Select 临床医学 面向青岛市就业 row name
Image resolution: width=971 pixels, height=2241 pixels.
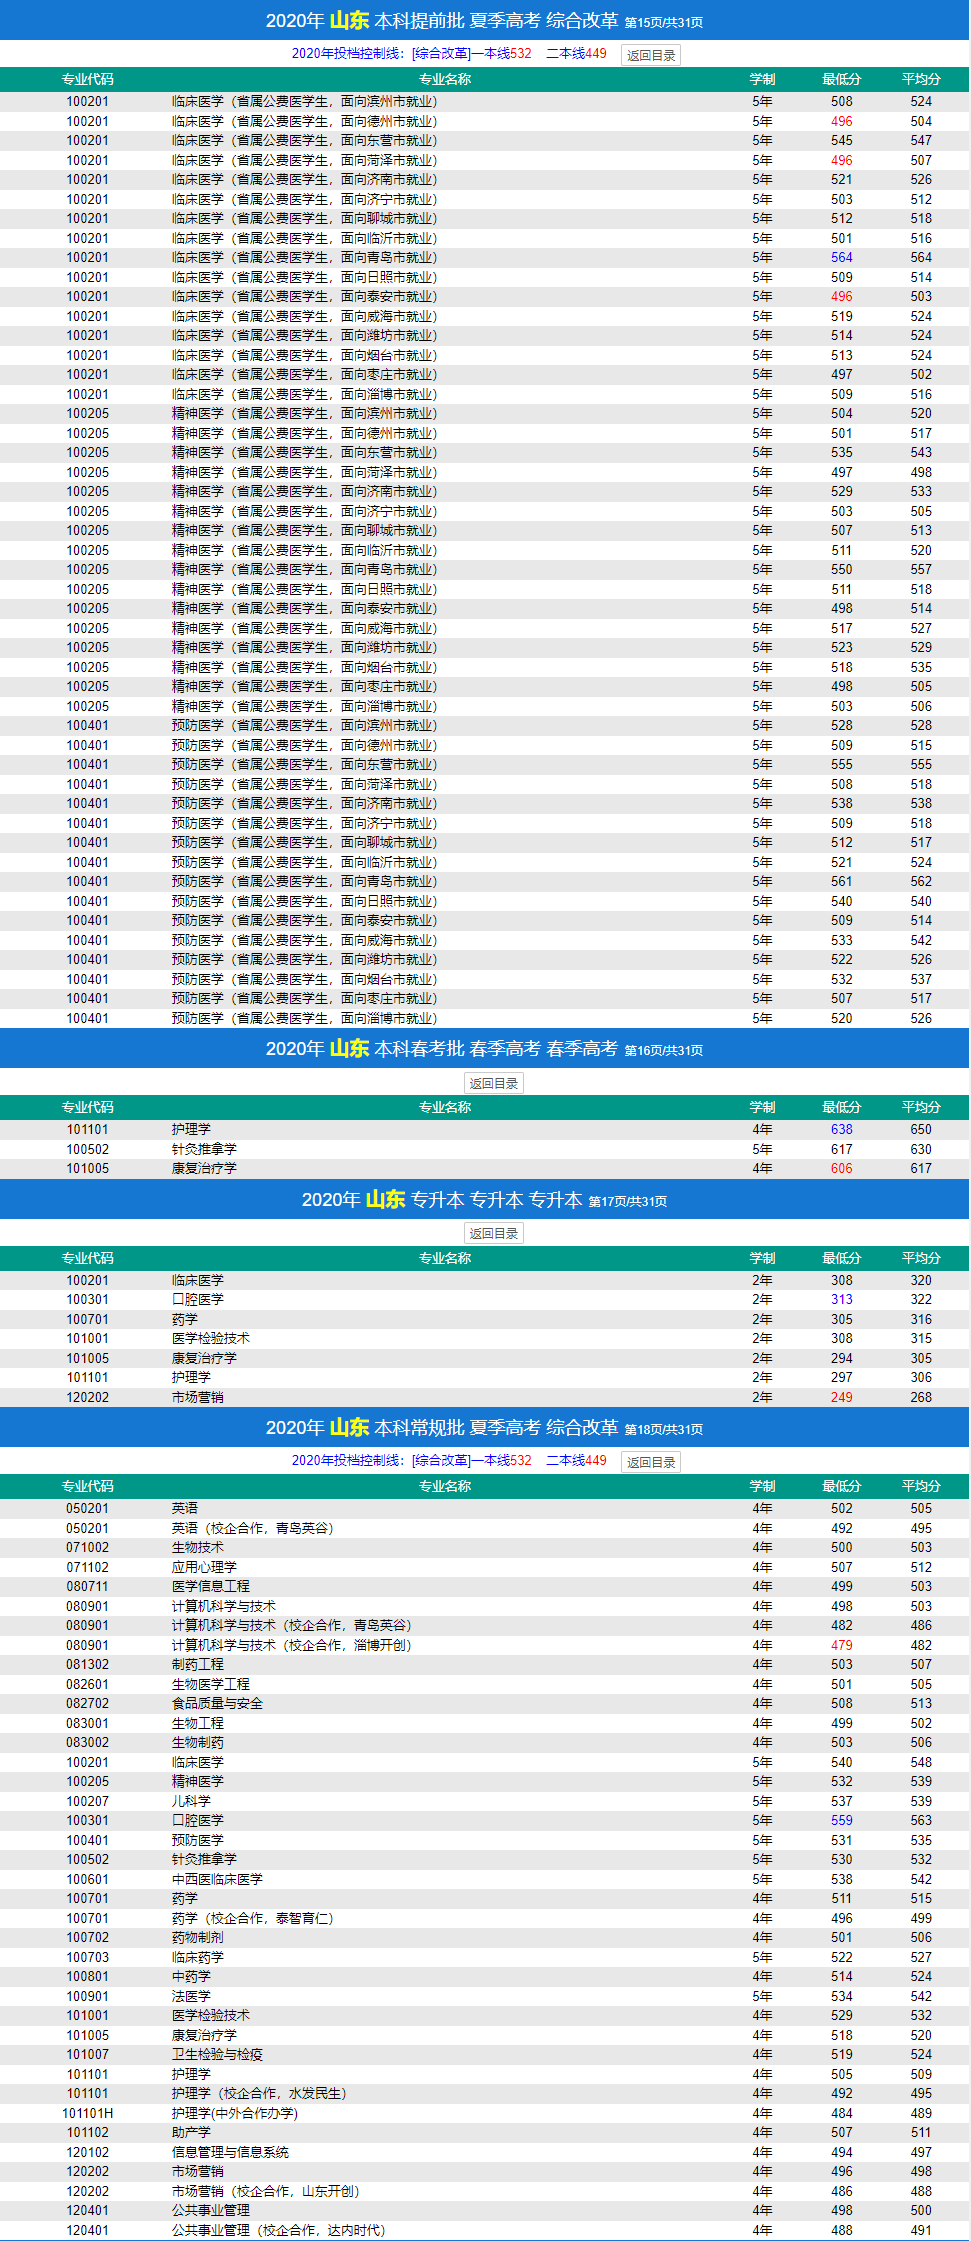(x=304, y=257)
